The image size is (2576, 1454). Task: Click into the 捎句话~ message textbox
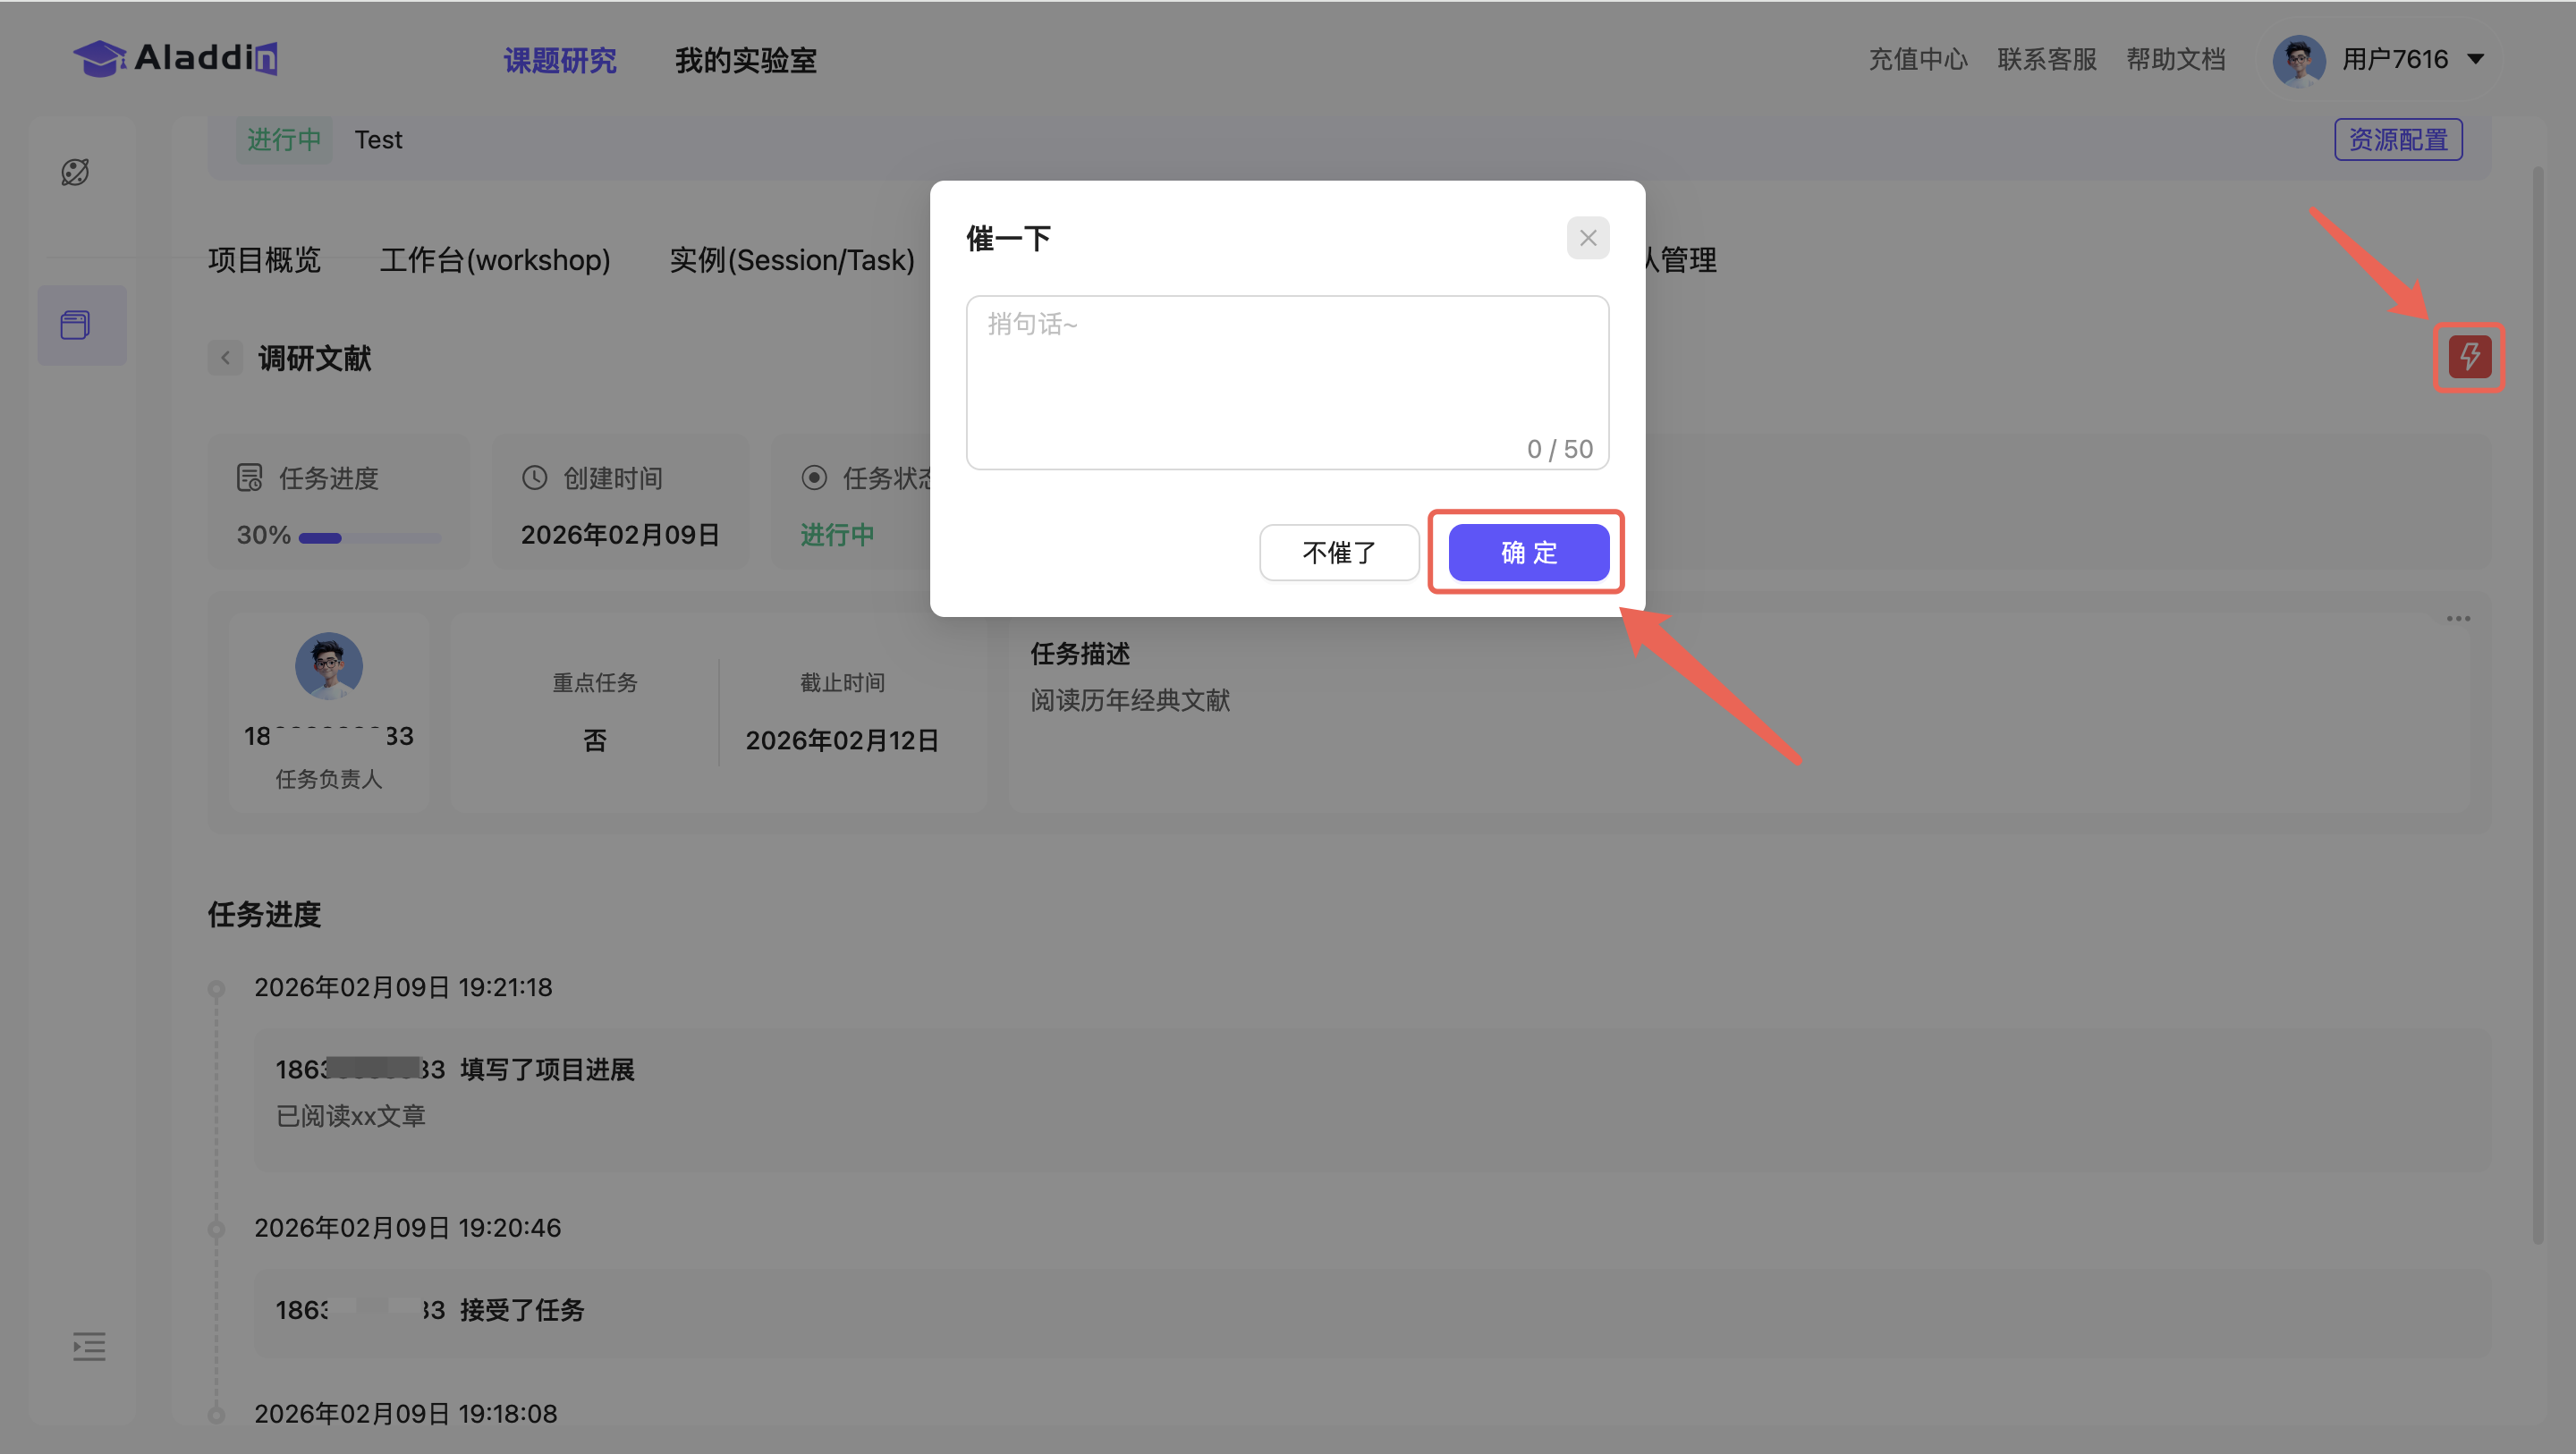[1286, 381]
